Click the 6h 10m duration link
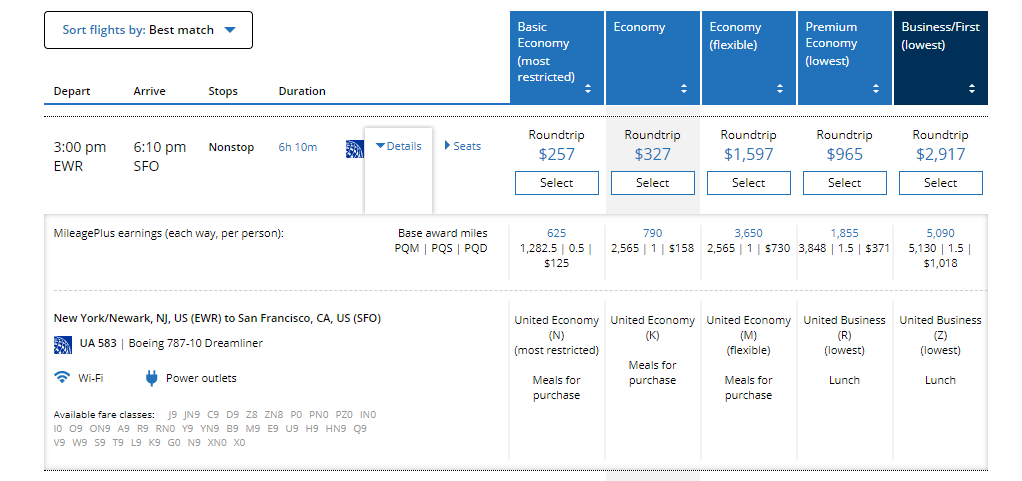Image resolution: width=1022 pixels, height=481 pixels. [298, 147]
